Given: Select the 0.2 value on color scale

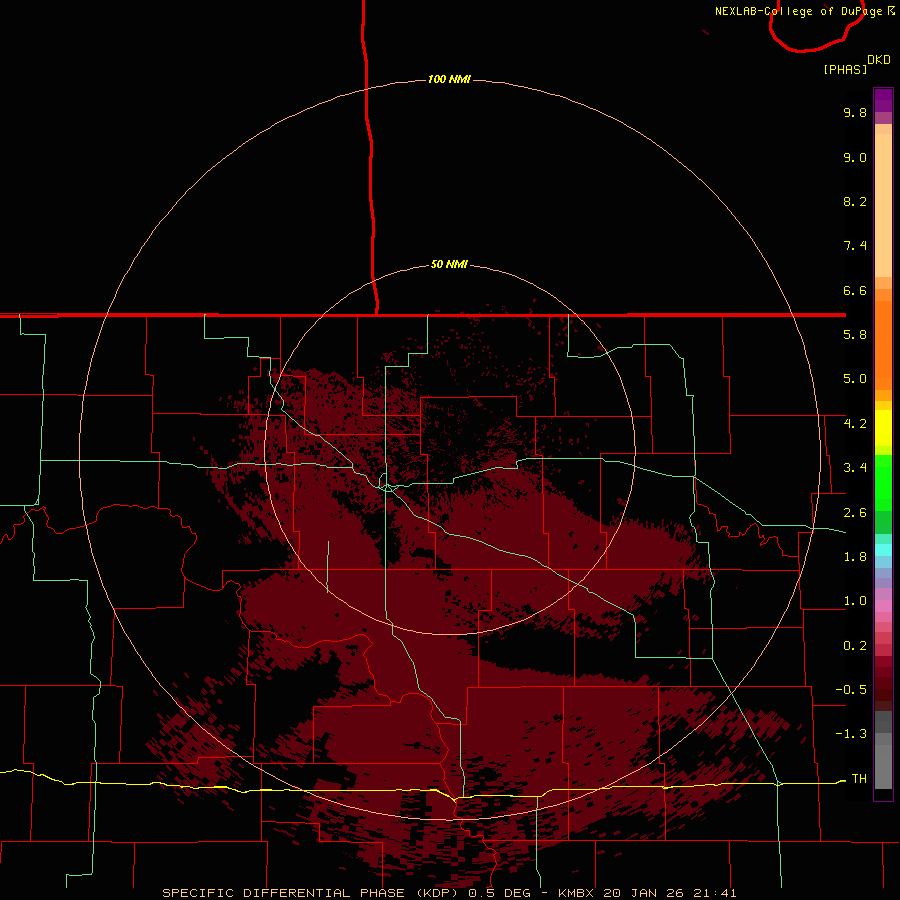Looking at the screenshot, I should coord(855,646).
